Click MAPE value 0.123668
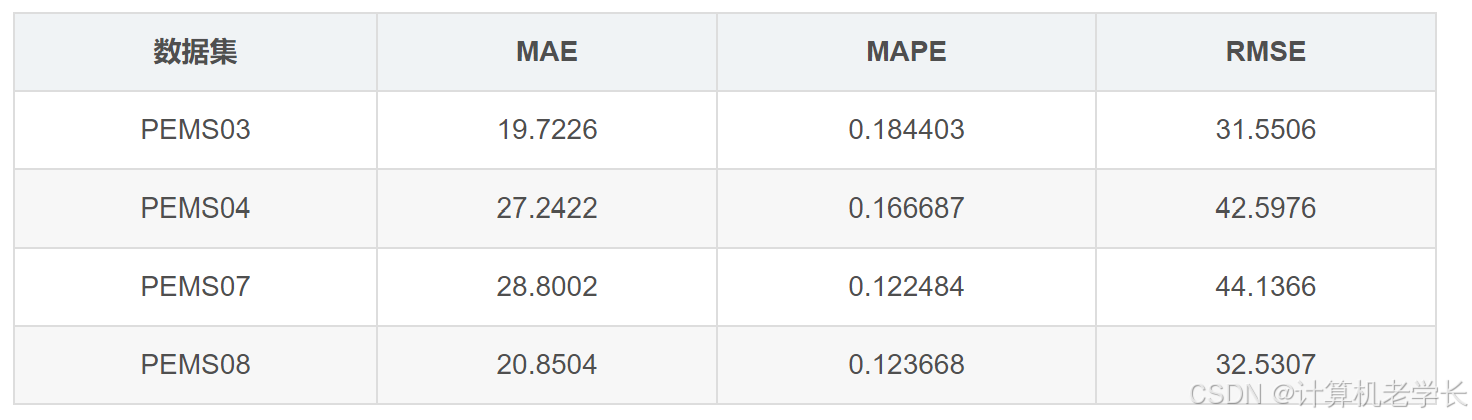This screenshot has width=1472, height=420. point(906,365)
